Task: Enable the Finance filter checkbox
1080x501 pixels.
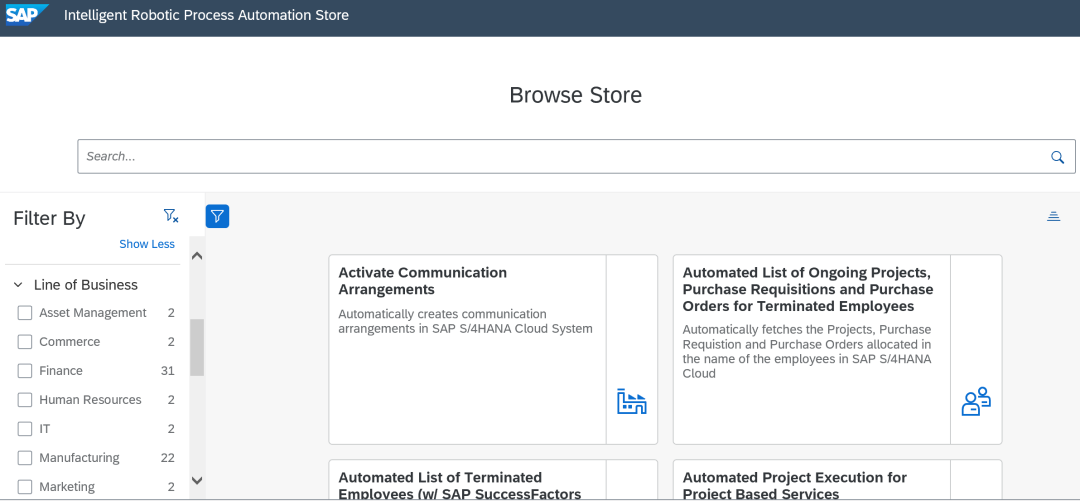Action: (x=25, y=371)
